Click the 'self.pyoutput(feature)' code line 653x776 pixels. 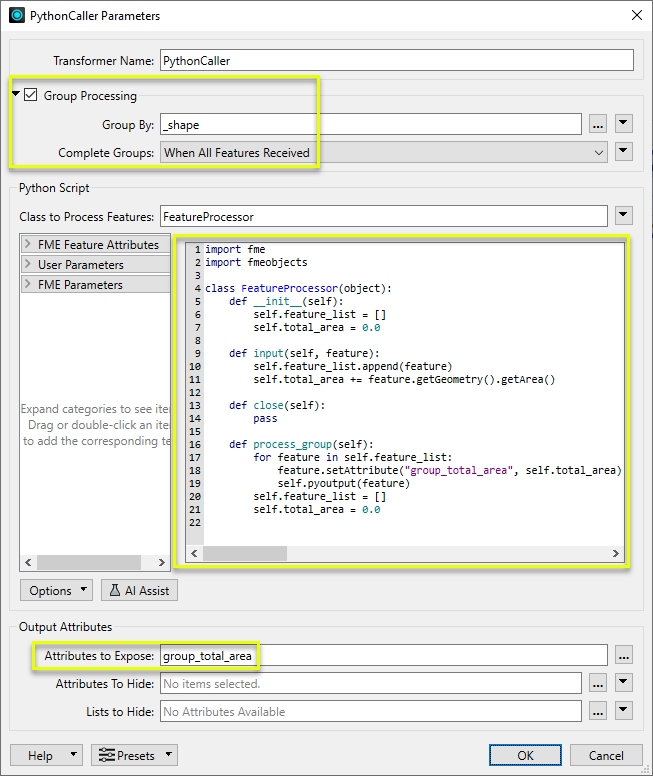coord(344,483)
